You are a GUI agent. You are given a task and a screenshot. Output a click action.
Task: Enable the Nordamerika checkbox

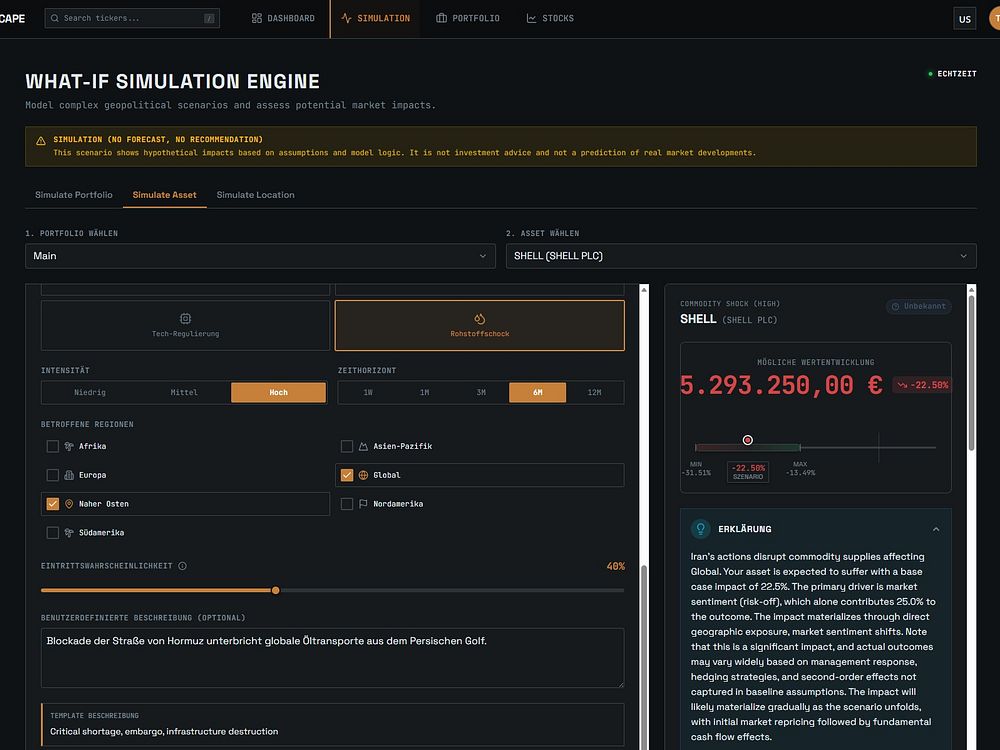tap(347, 504)
